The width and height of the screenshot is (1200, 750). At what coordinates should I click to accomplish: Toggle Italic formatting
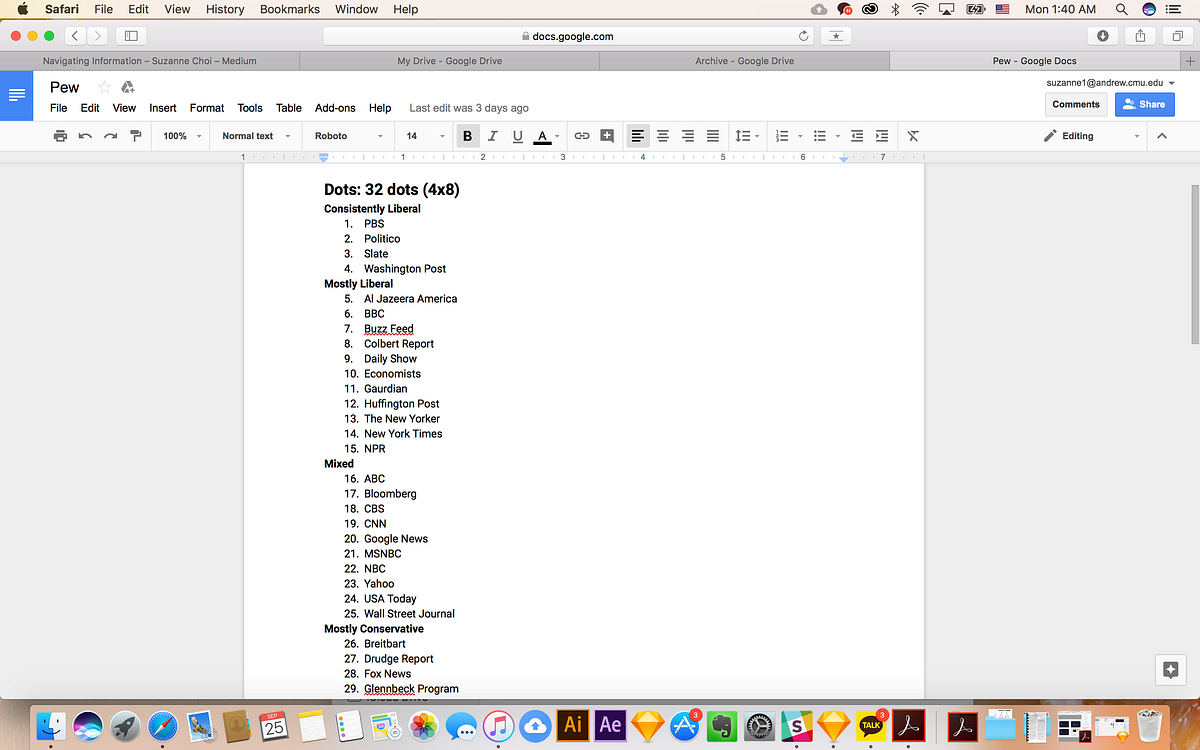(x=492, y=136)
